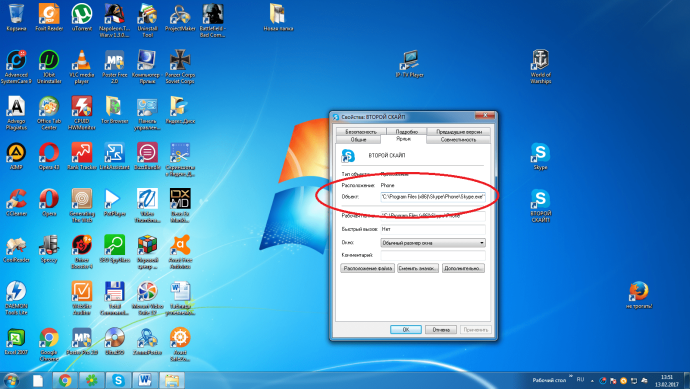Screen dimensions: 690x389
Task: Select the Excel 2007 desktop shortcut
Action: point(16,342)
